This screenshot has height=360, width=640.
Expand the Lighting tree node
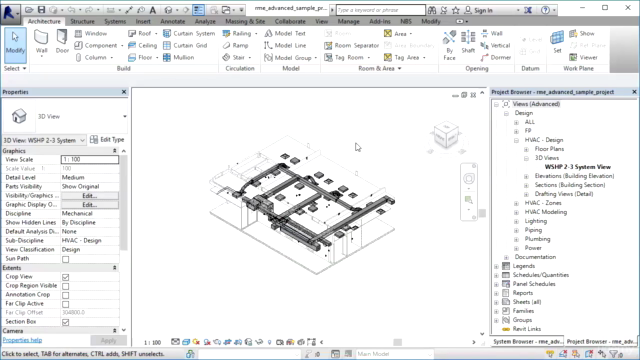[x=516, y=221]
